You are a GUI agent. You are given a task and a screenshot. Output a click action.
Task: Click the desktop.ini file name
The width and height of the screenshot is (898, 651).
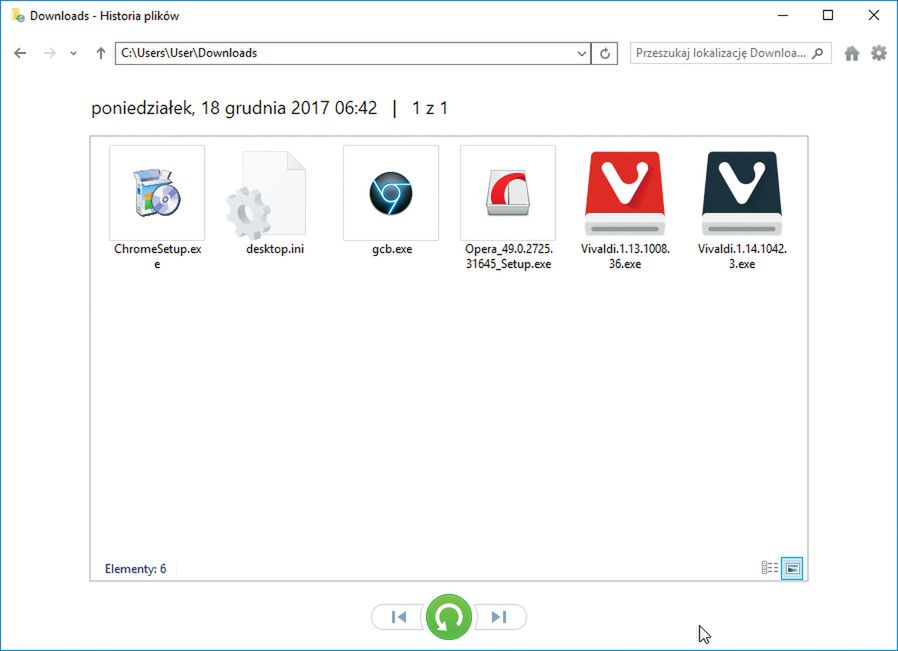(x=275, y=249)
